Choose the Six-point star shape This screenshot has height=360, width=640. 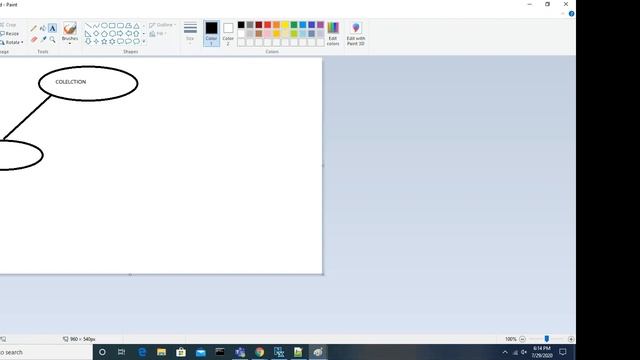click(112, 41)
